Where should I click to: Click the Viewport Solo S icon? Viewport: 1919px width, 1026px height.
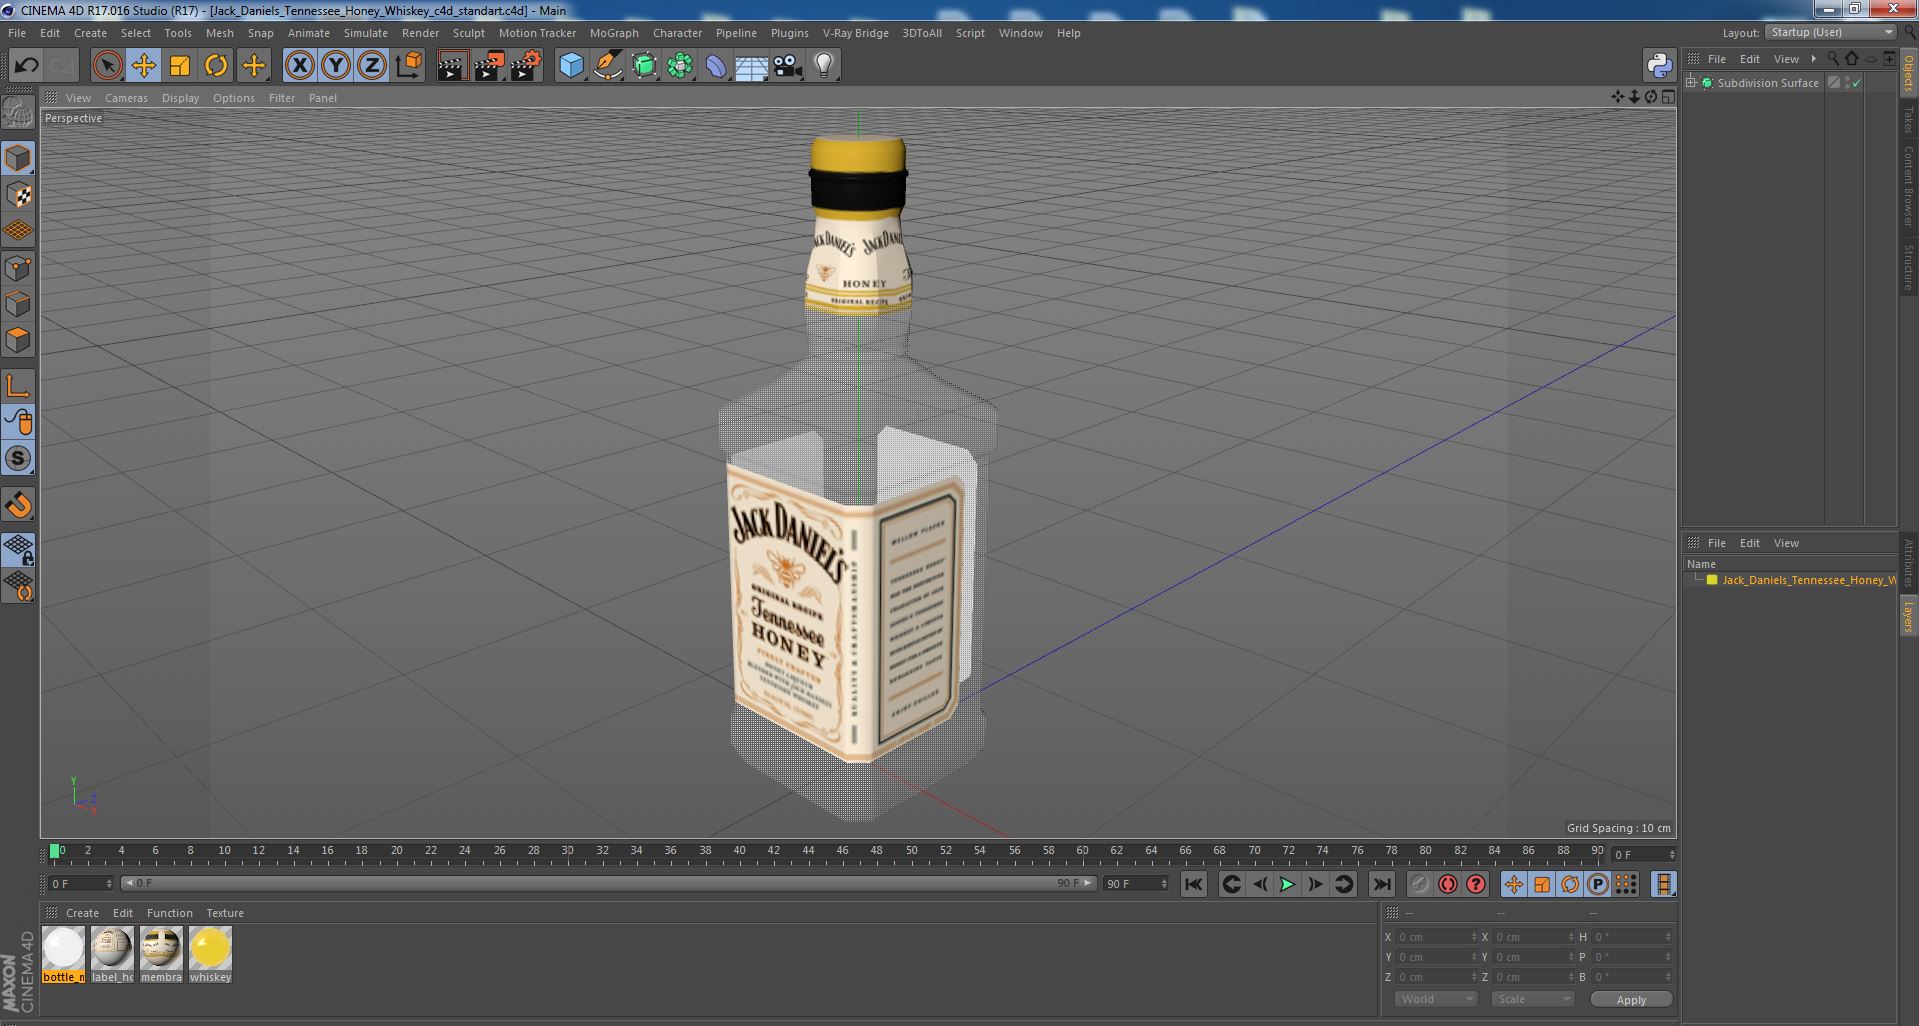pos(19,458)
